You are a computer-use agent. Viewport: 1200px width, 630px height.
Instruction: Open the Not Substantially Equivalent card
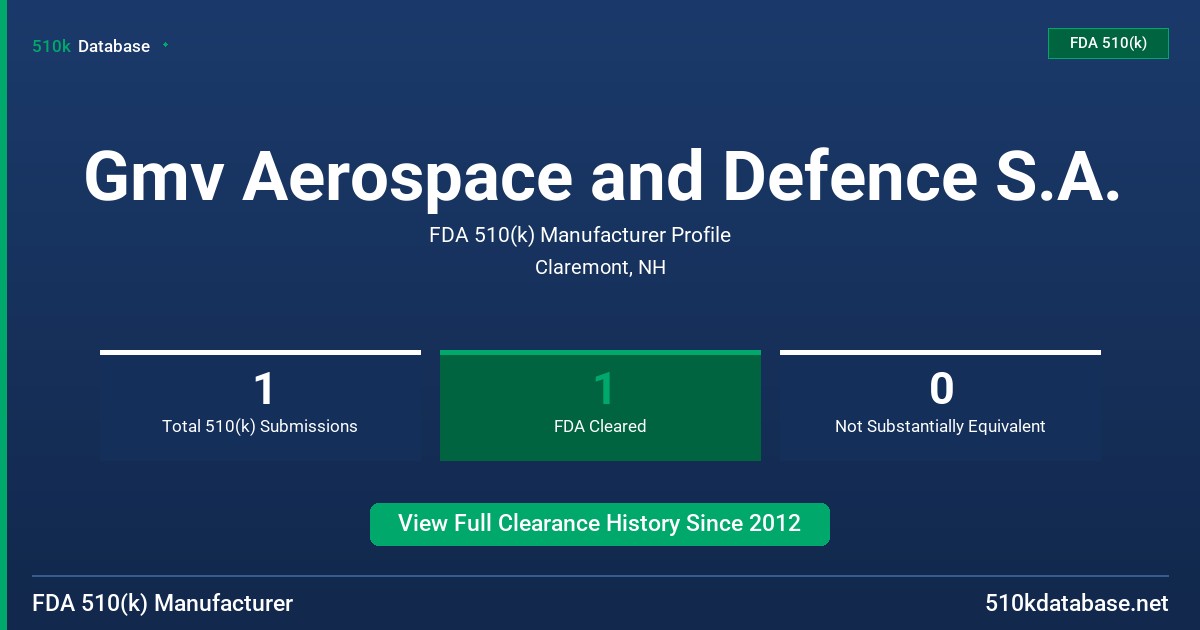pos(940,405)
